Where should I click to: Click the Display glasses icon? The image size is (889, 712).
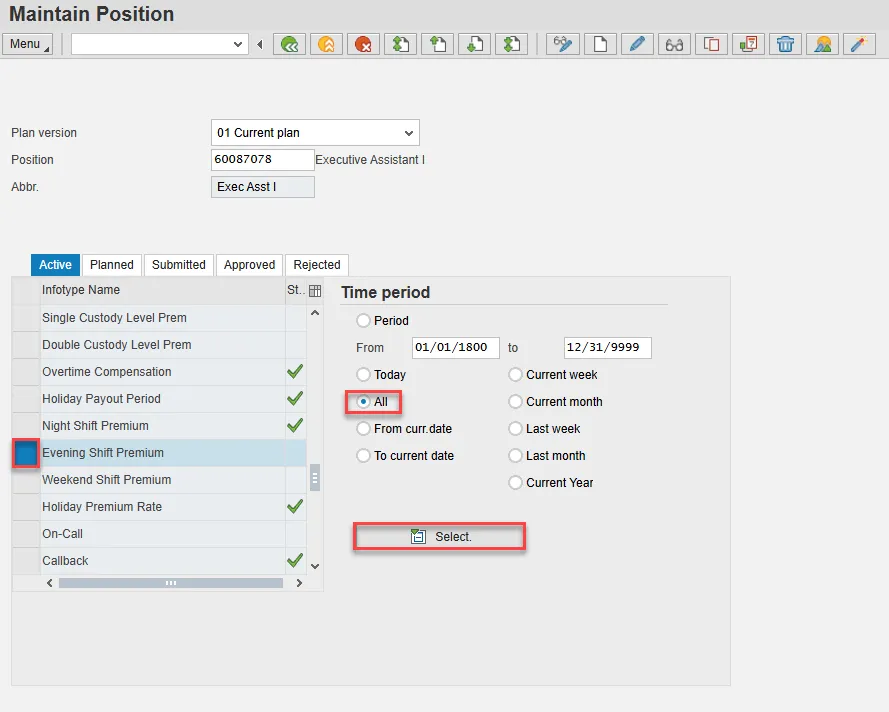674,44
